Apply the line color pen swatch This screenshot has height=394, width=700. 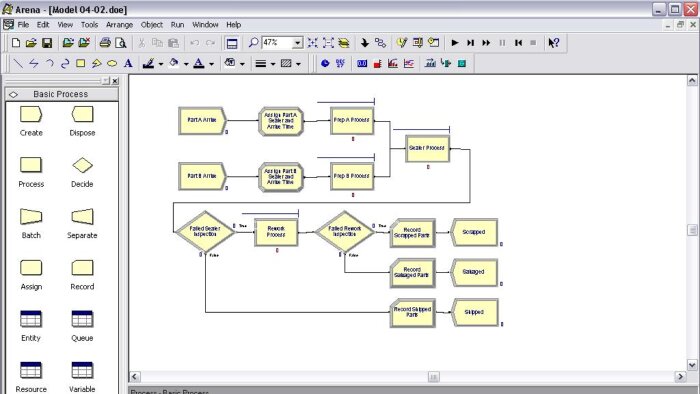[x=149, y=63]
